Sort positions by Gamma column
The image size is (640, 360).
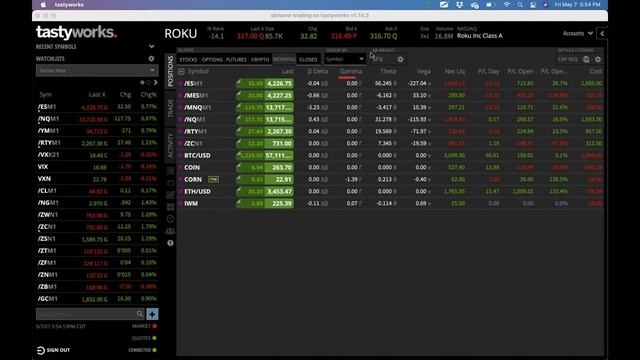pyautogui.click(x=350, y=71)
